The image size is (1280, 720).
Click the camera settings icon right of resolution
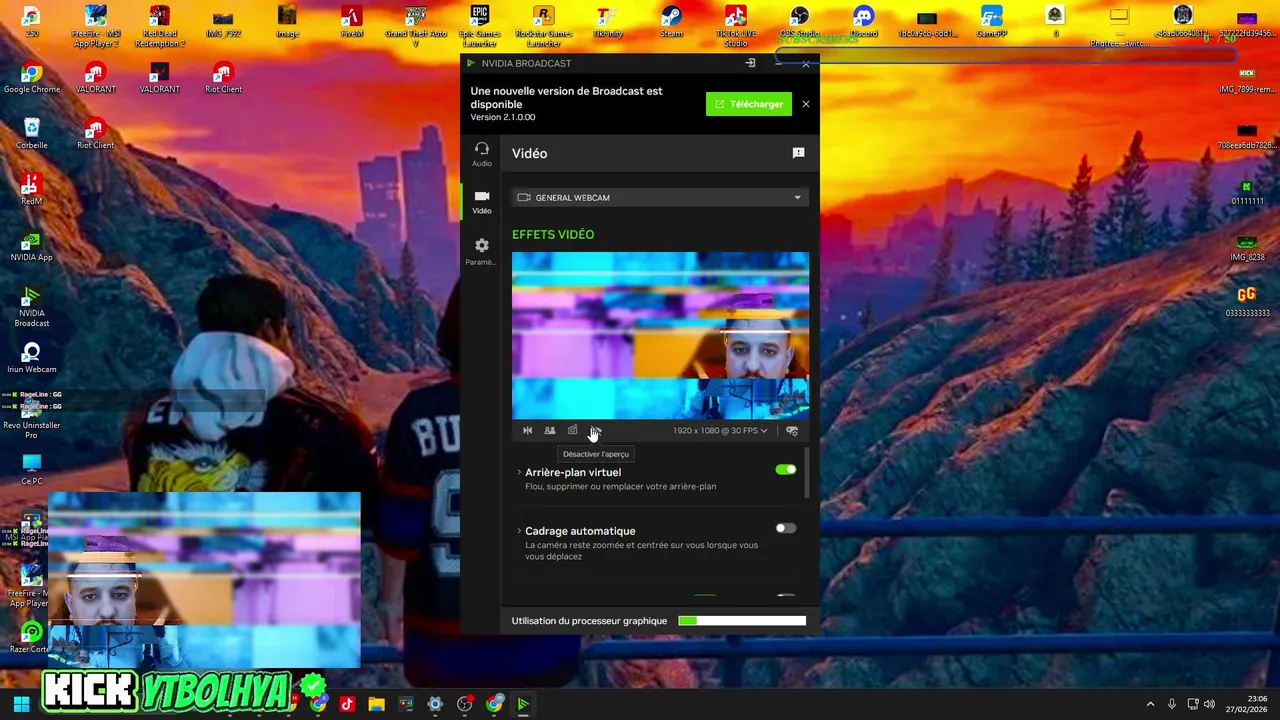pyautogui.click(x=792, y=431)
